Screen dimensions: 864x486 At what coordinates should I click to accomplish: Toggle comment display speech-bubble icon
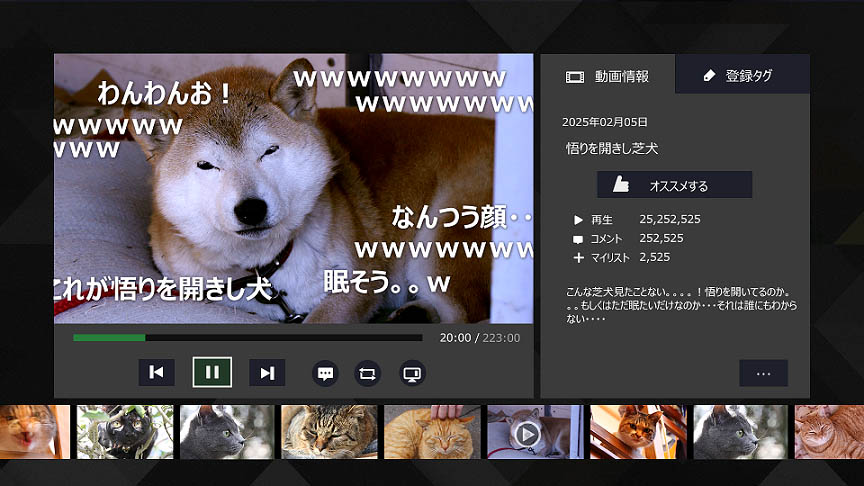tap(325, 374)
